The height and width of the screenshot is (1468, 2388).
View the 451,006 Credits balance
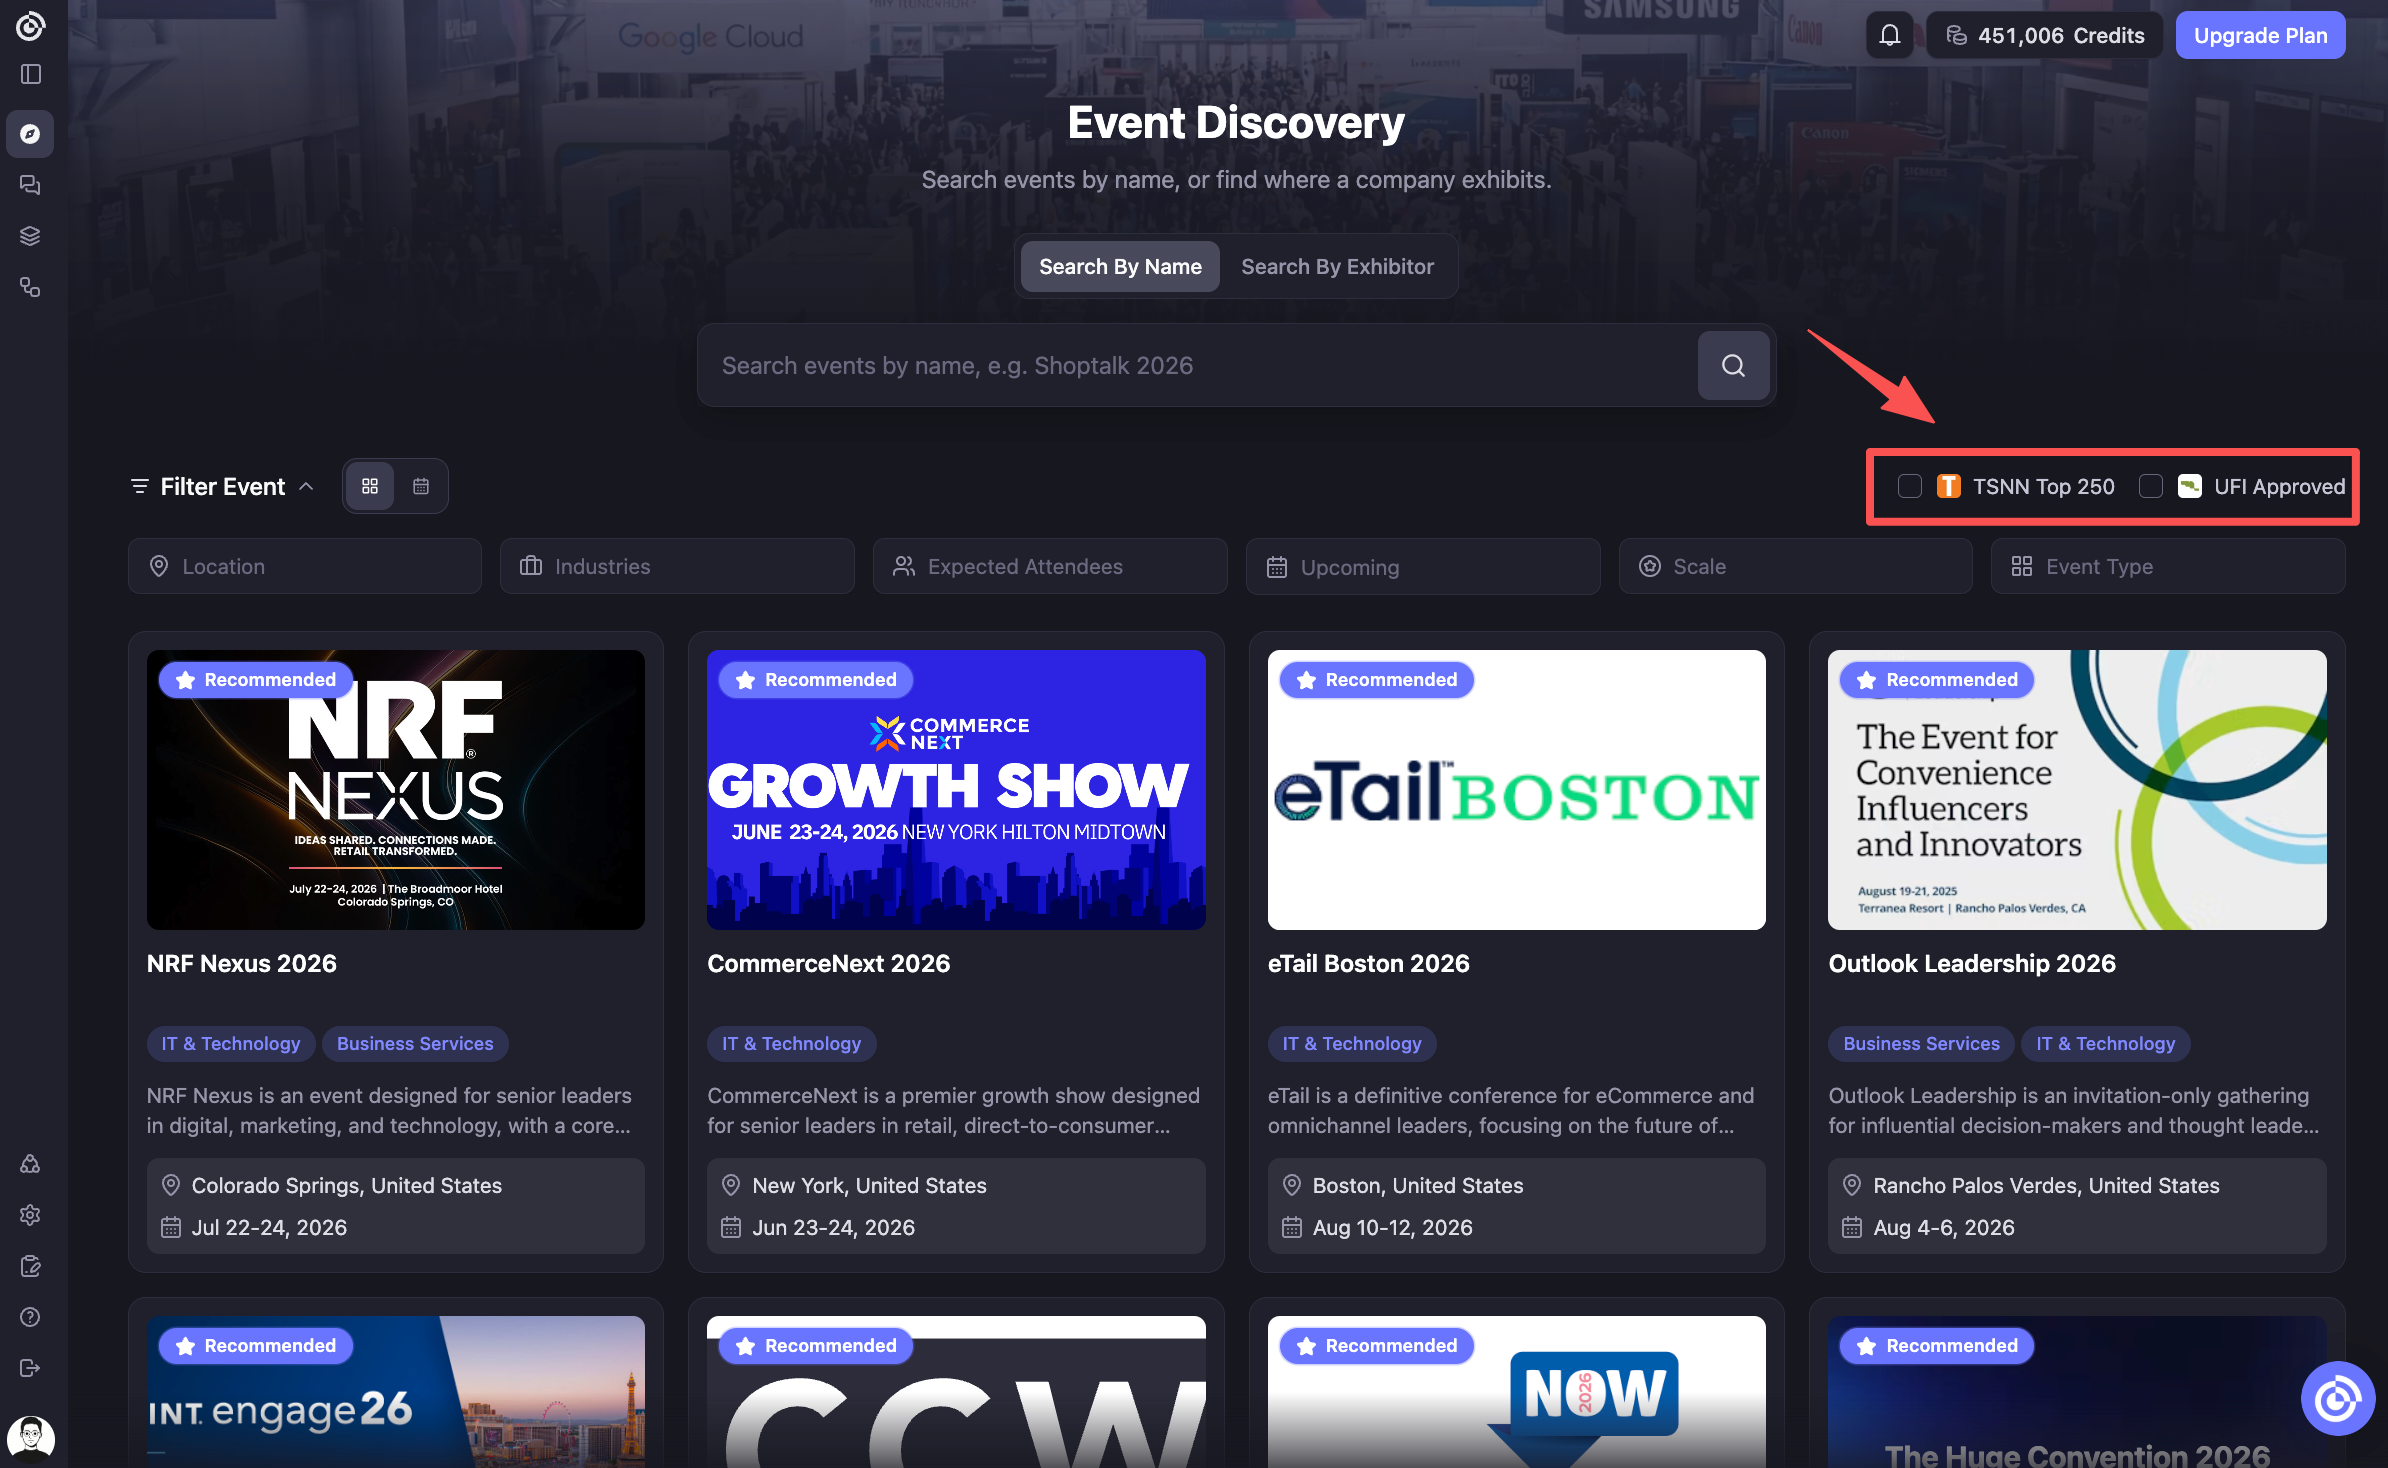click(x=2044, y=36)
